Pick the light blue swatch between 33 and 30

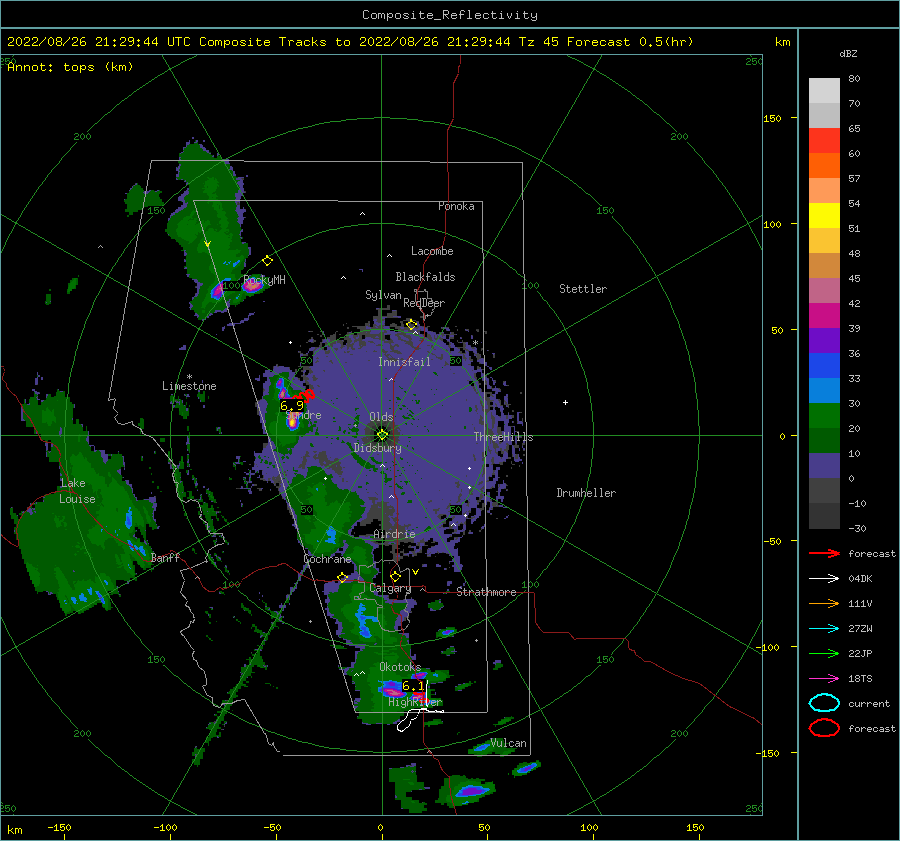tap(824, 390)
